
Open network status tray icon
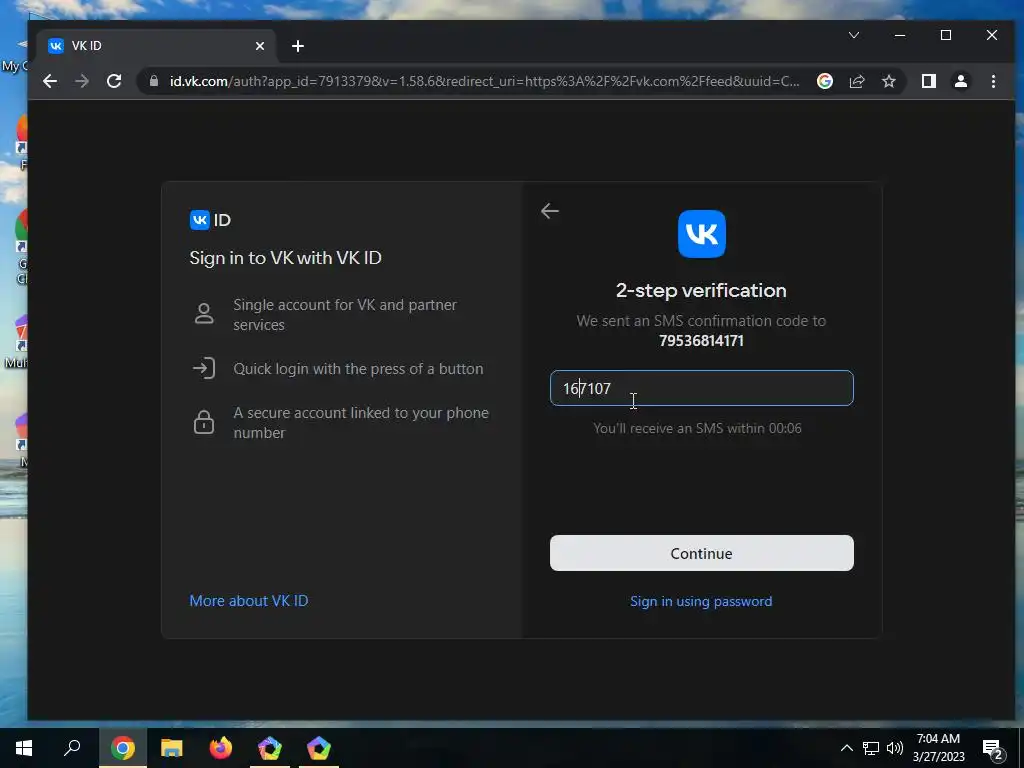[871, 748]
